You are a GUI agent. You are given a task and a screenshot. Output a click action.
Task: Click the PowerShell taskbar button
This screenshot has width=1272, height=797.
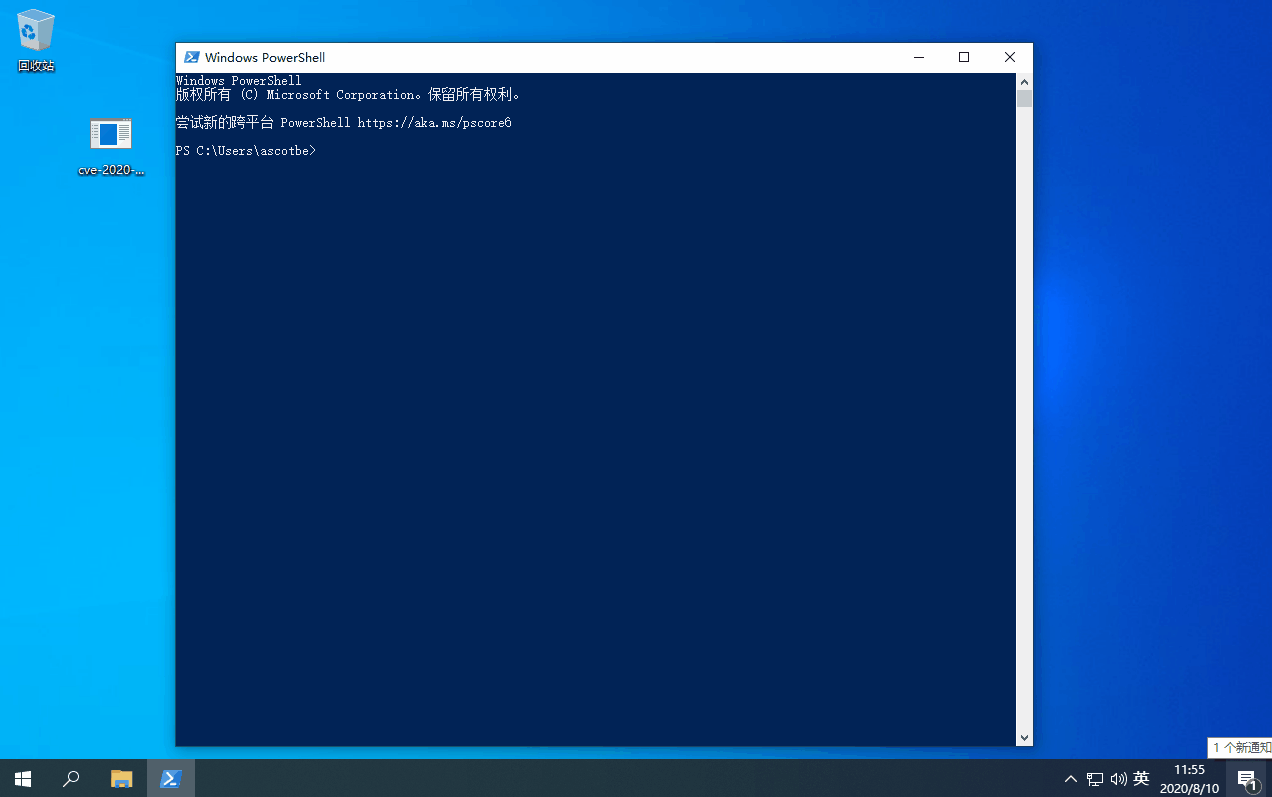point(171,778)
